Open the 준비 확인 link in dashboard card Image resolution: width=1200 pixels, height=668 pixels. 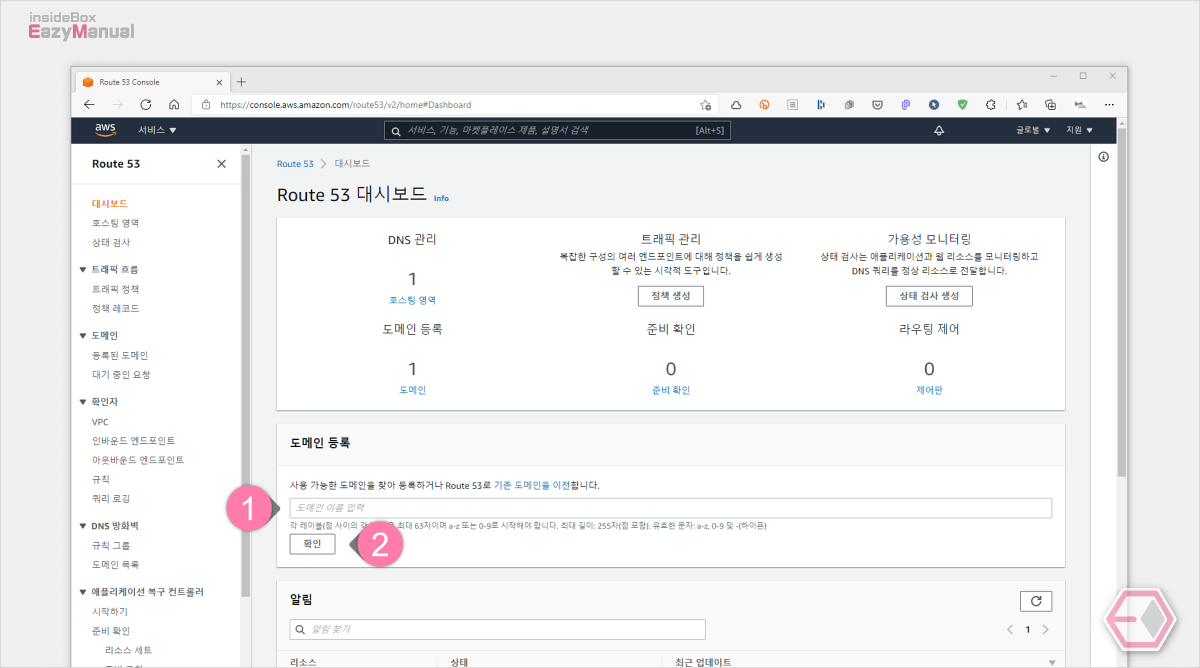(671, 390)
